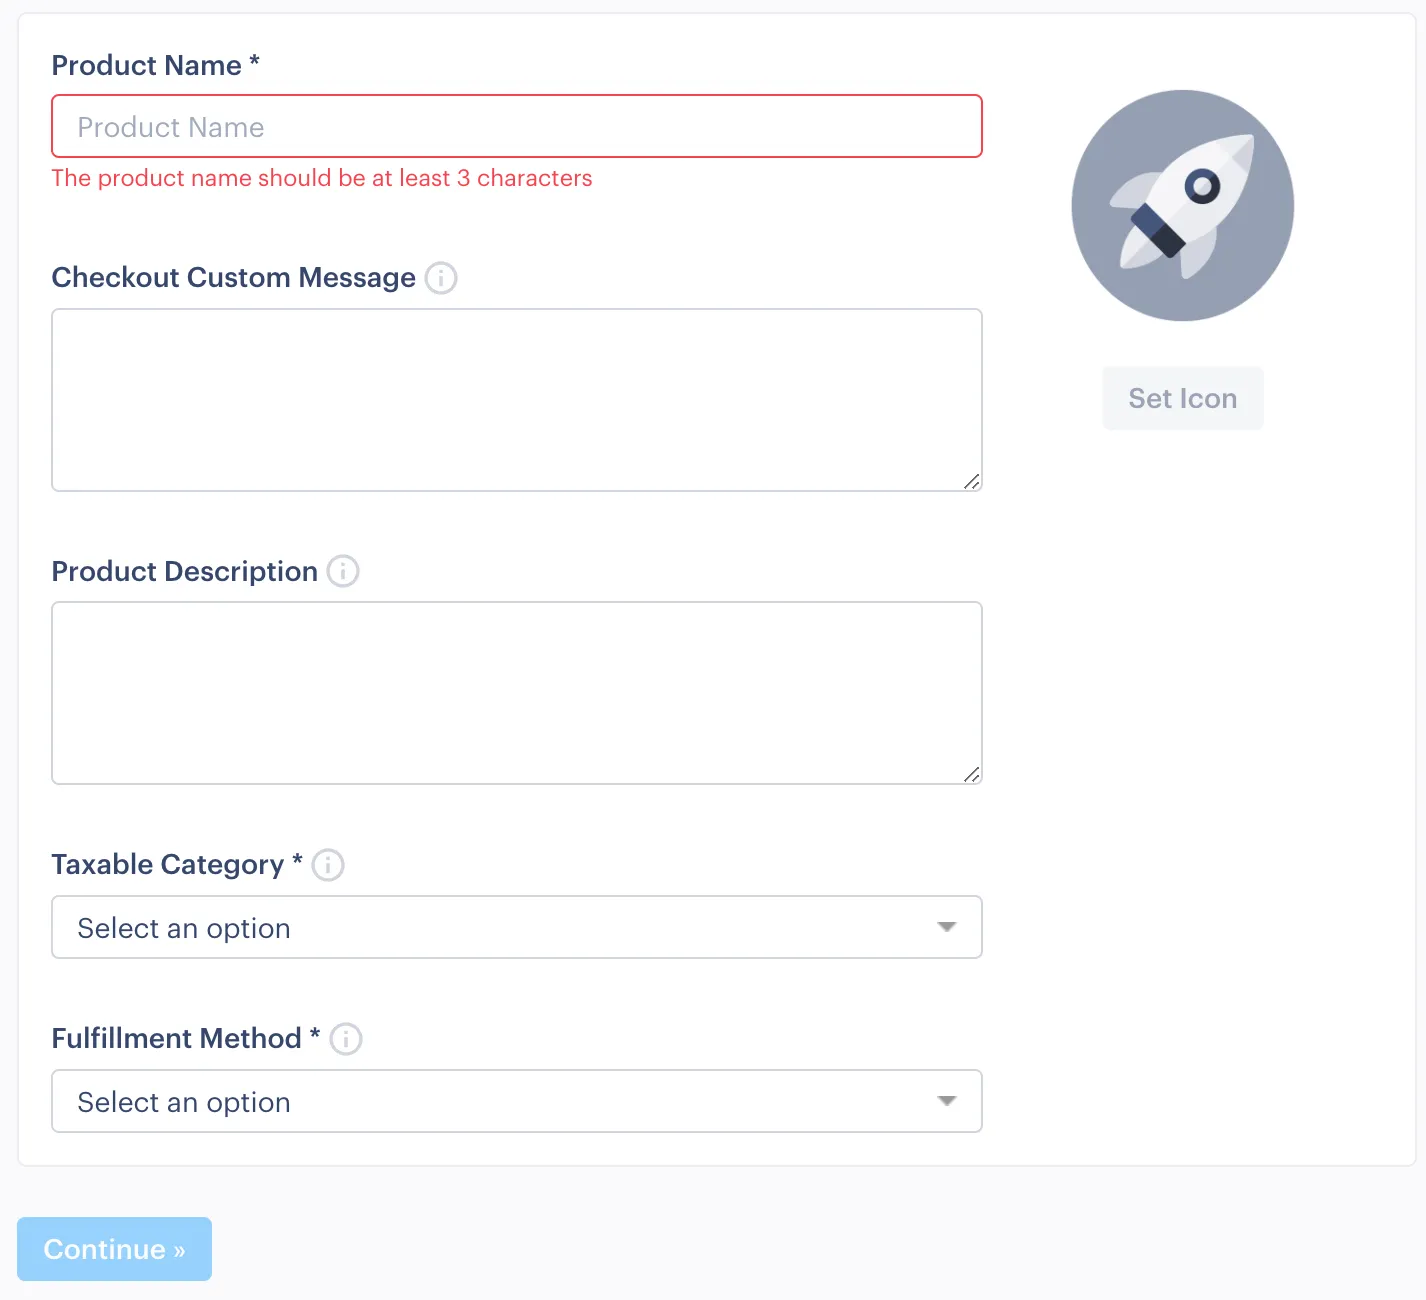The width and height of the screenshot is (1426, 1300).
Task: Click the Set Icon button
Action: tap(1182, 398)
